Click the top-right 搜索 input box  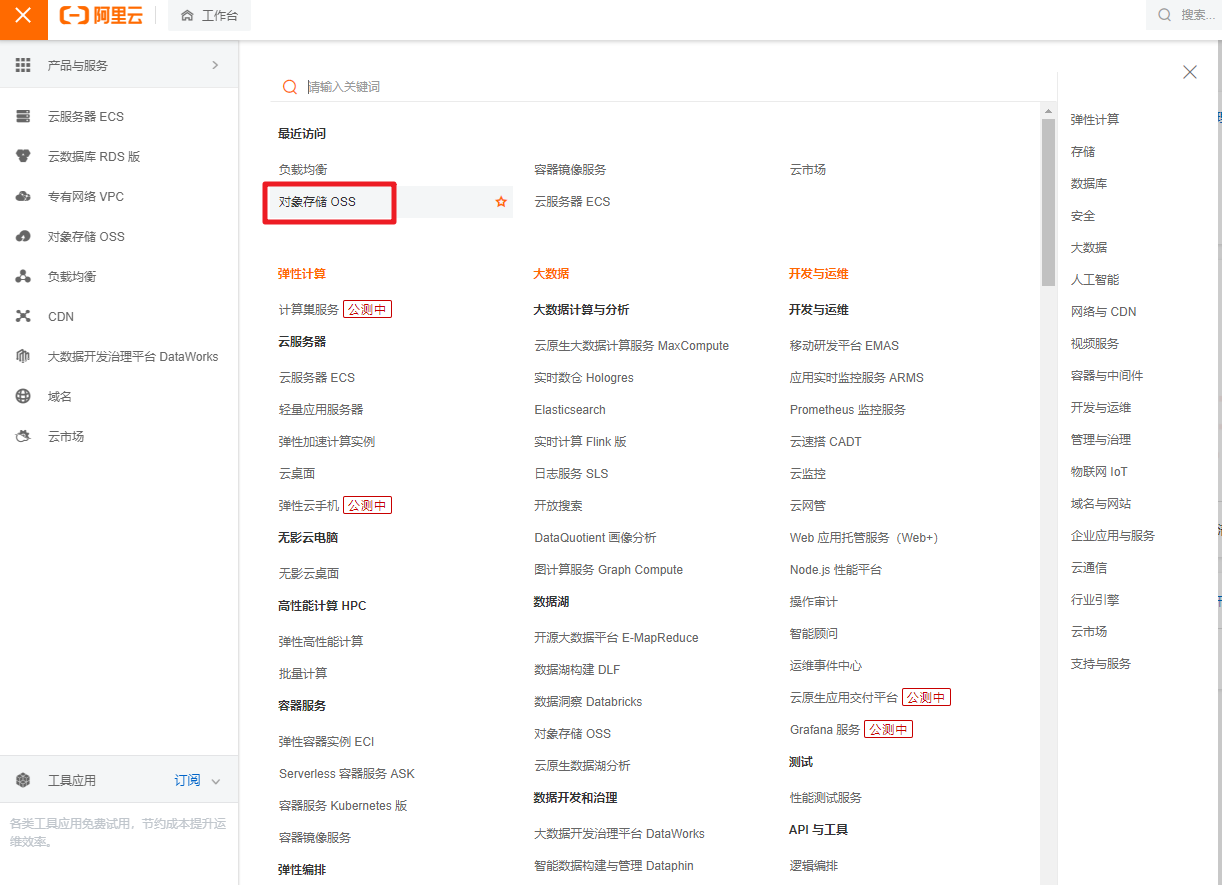pyautogui.click(x=1184, y=15)
